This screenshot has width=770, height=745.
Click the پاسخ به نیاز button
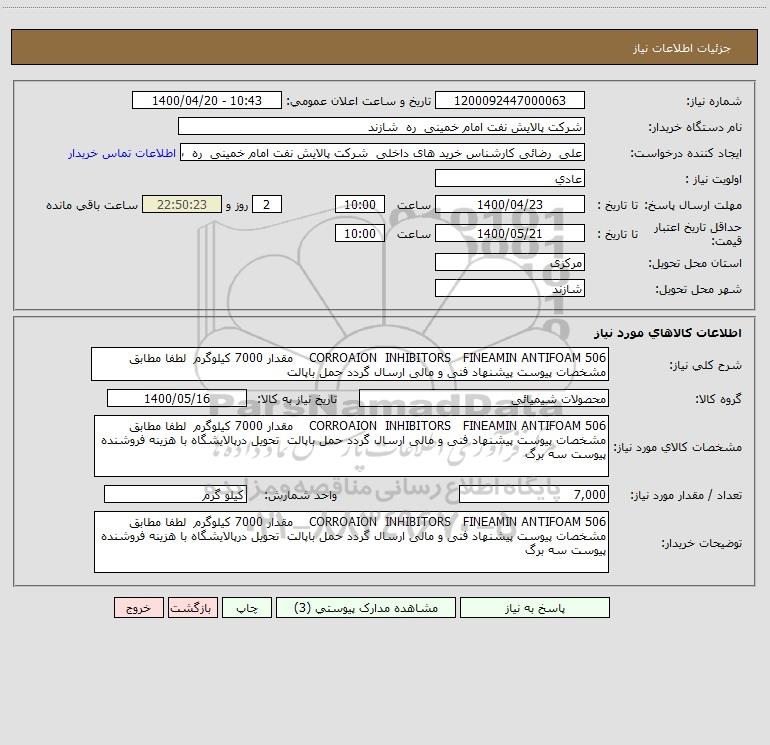535,608
